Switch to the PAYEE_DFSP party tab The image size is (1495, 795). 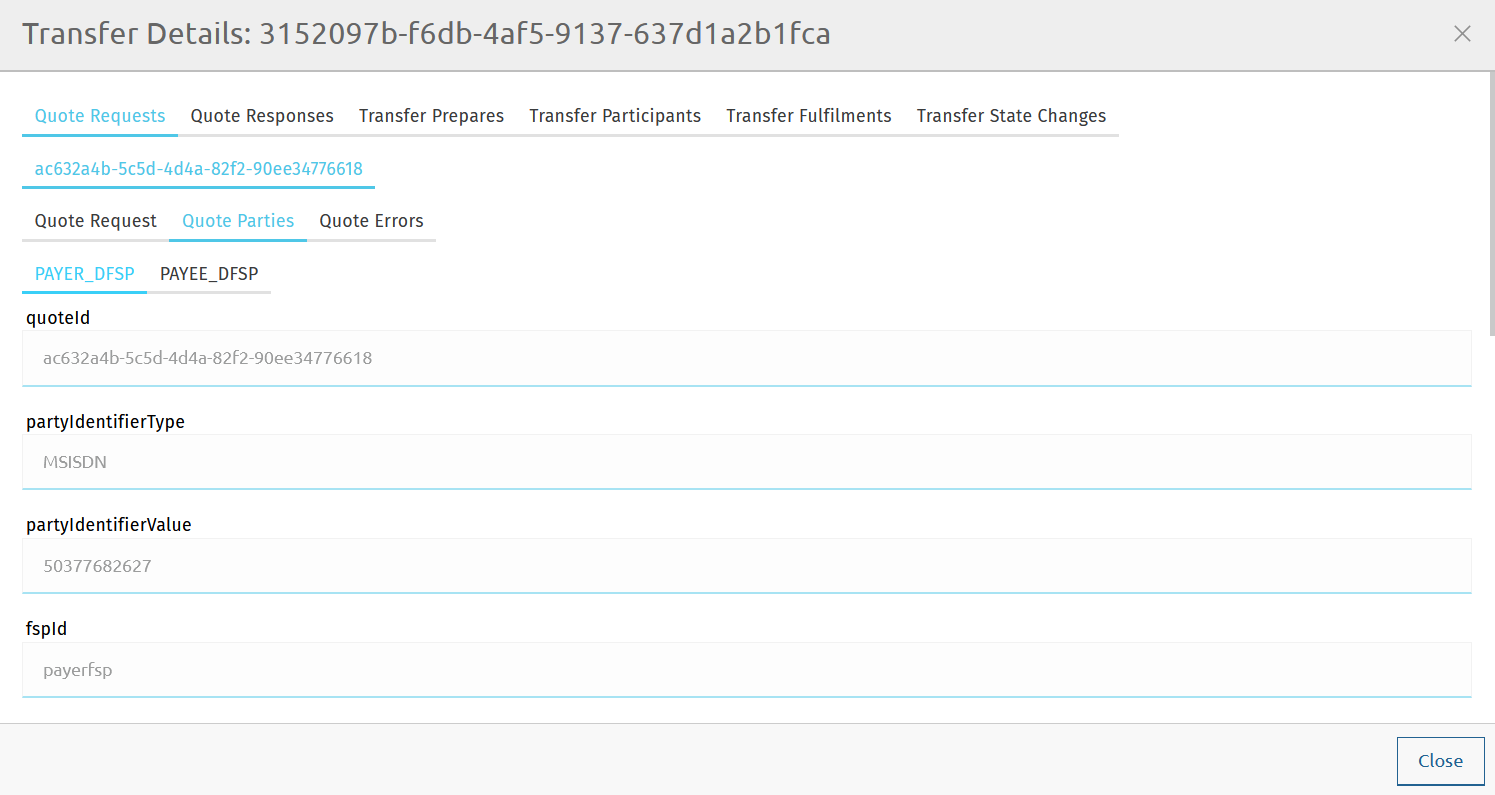pos(209,274)
